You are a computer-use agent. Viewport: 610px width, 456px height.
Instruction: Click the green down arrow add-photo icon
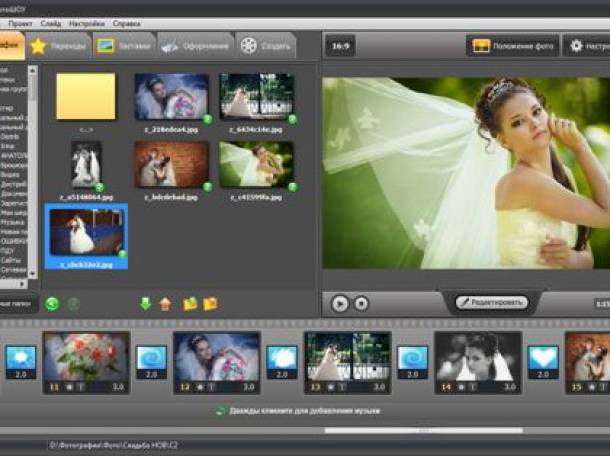click(145, 303)
